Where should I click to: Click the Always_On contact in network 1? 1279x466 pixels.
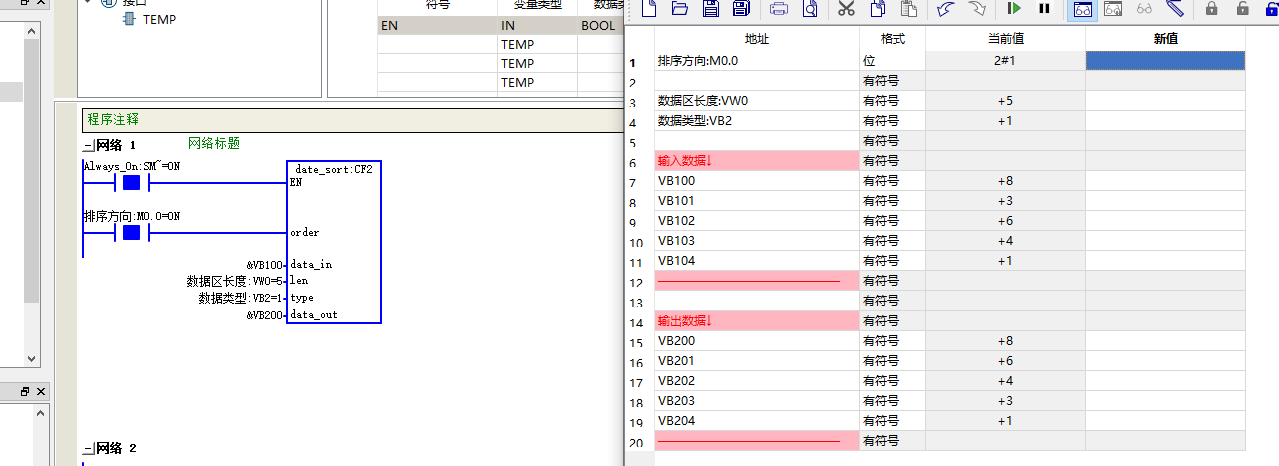click(131, 183)
